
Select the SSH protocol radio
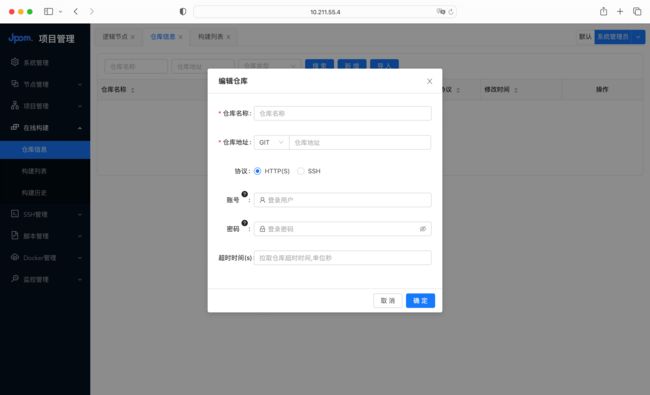coord(301,171)
